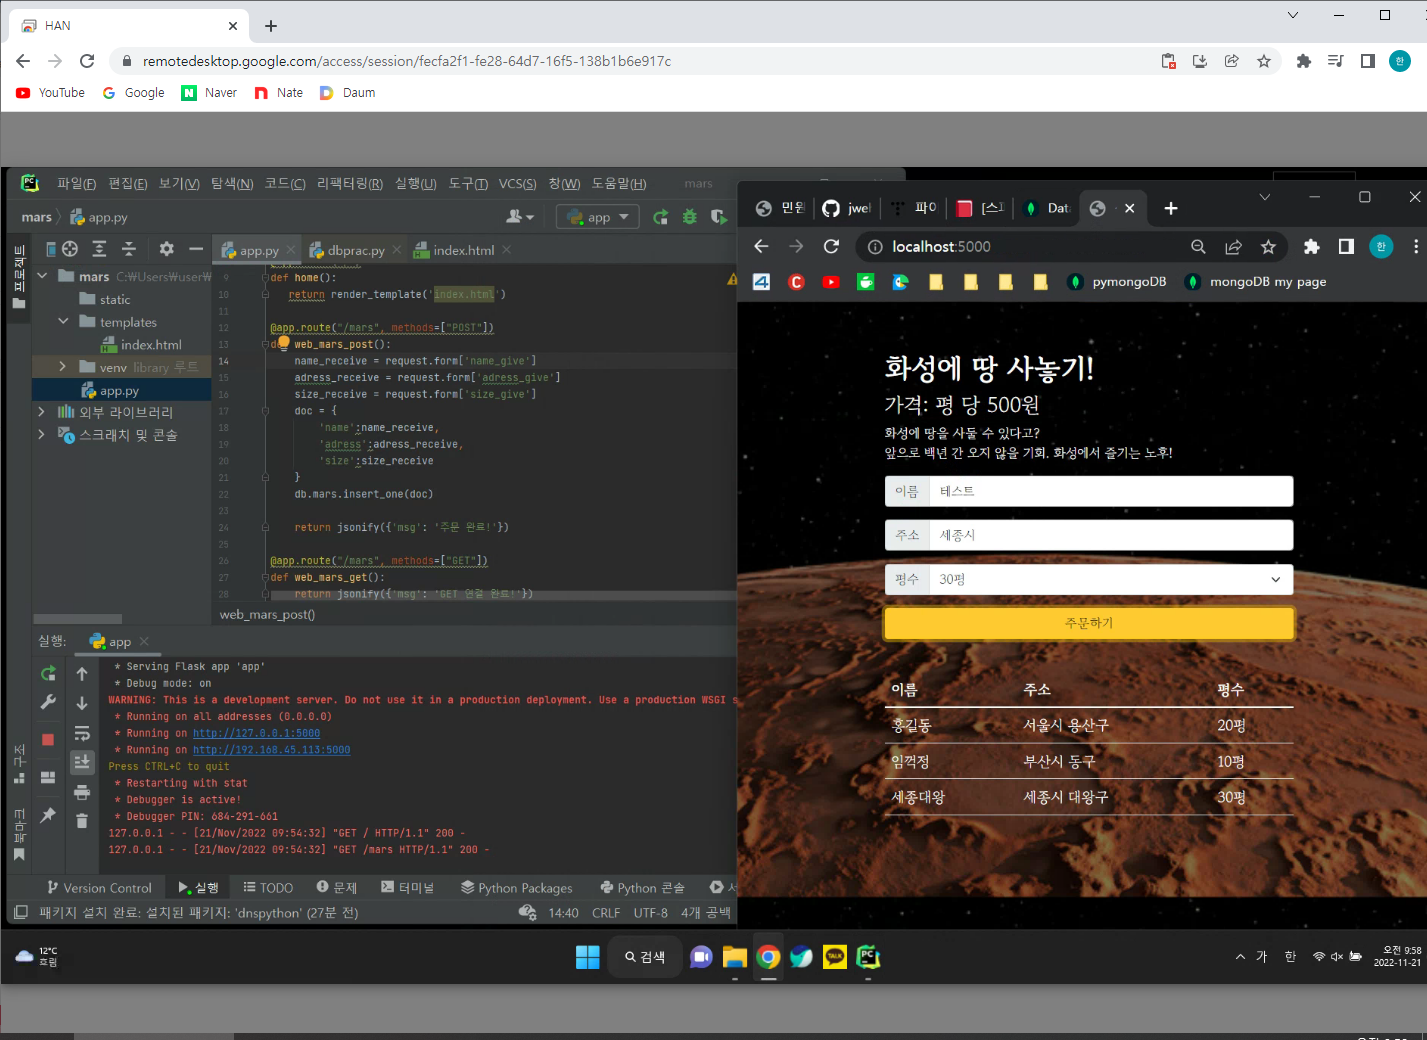The width and height of the screenshot is (1427, 1040).
Task: Open Extensions puzzle icon in inner Chrome
Action: pos(1311,247)
